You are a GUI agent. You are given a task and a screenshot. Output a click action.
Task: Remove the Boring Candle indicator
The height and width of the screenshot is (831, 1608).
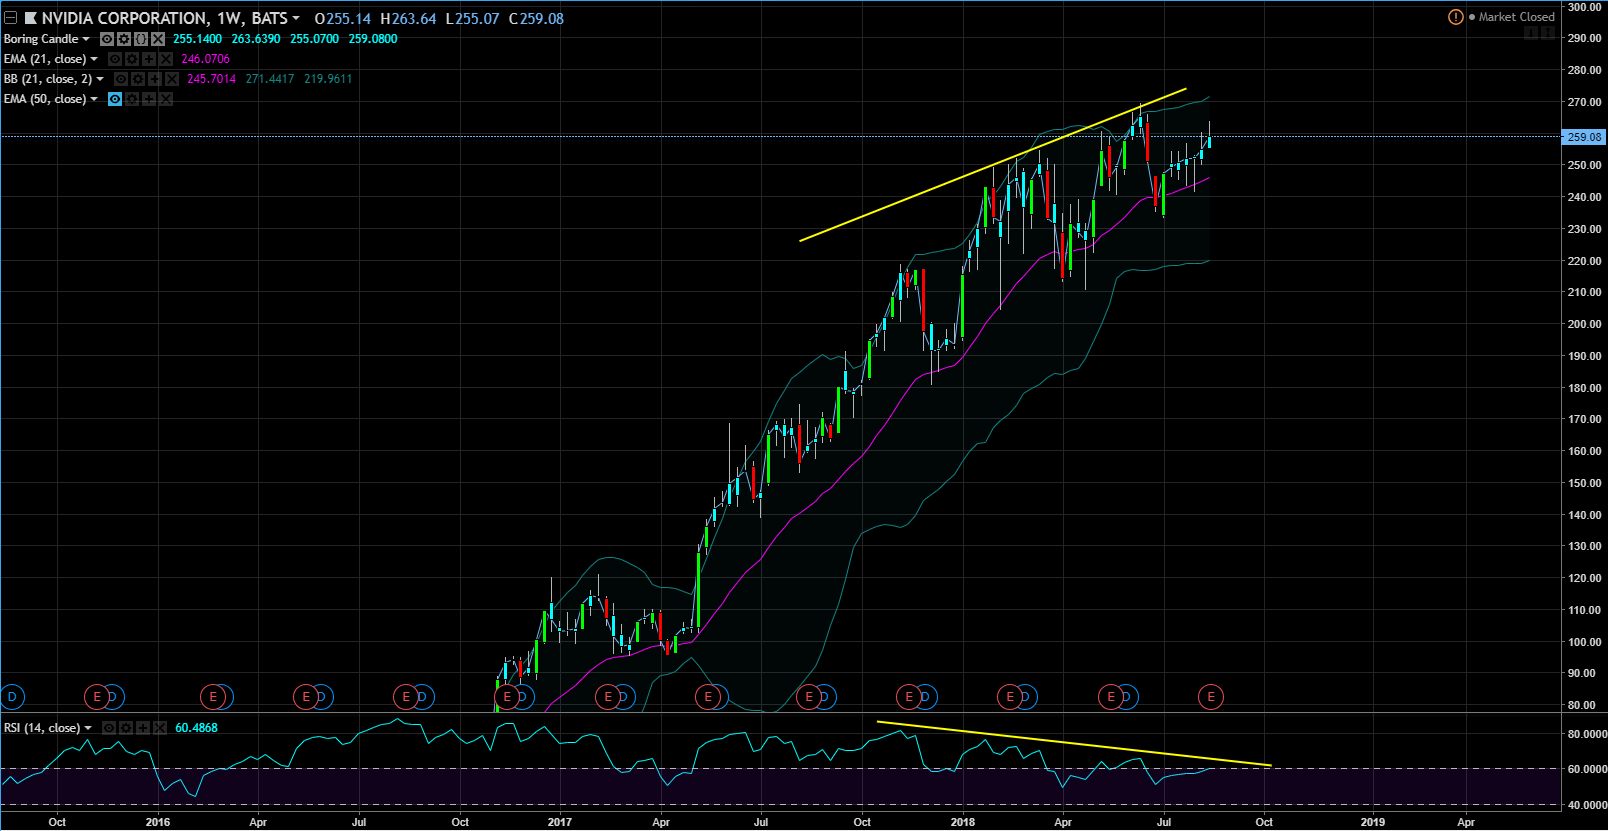(x=158, y=39)
